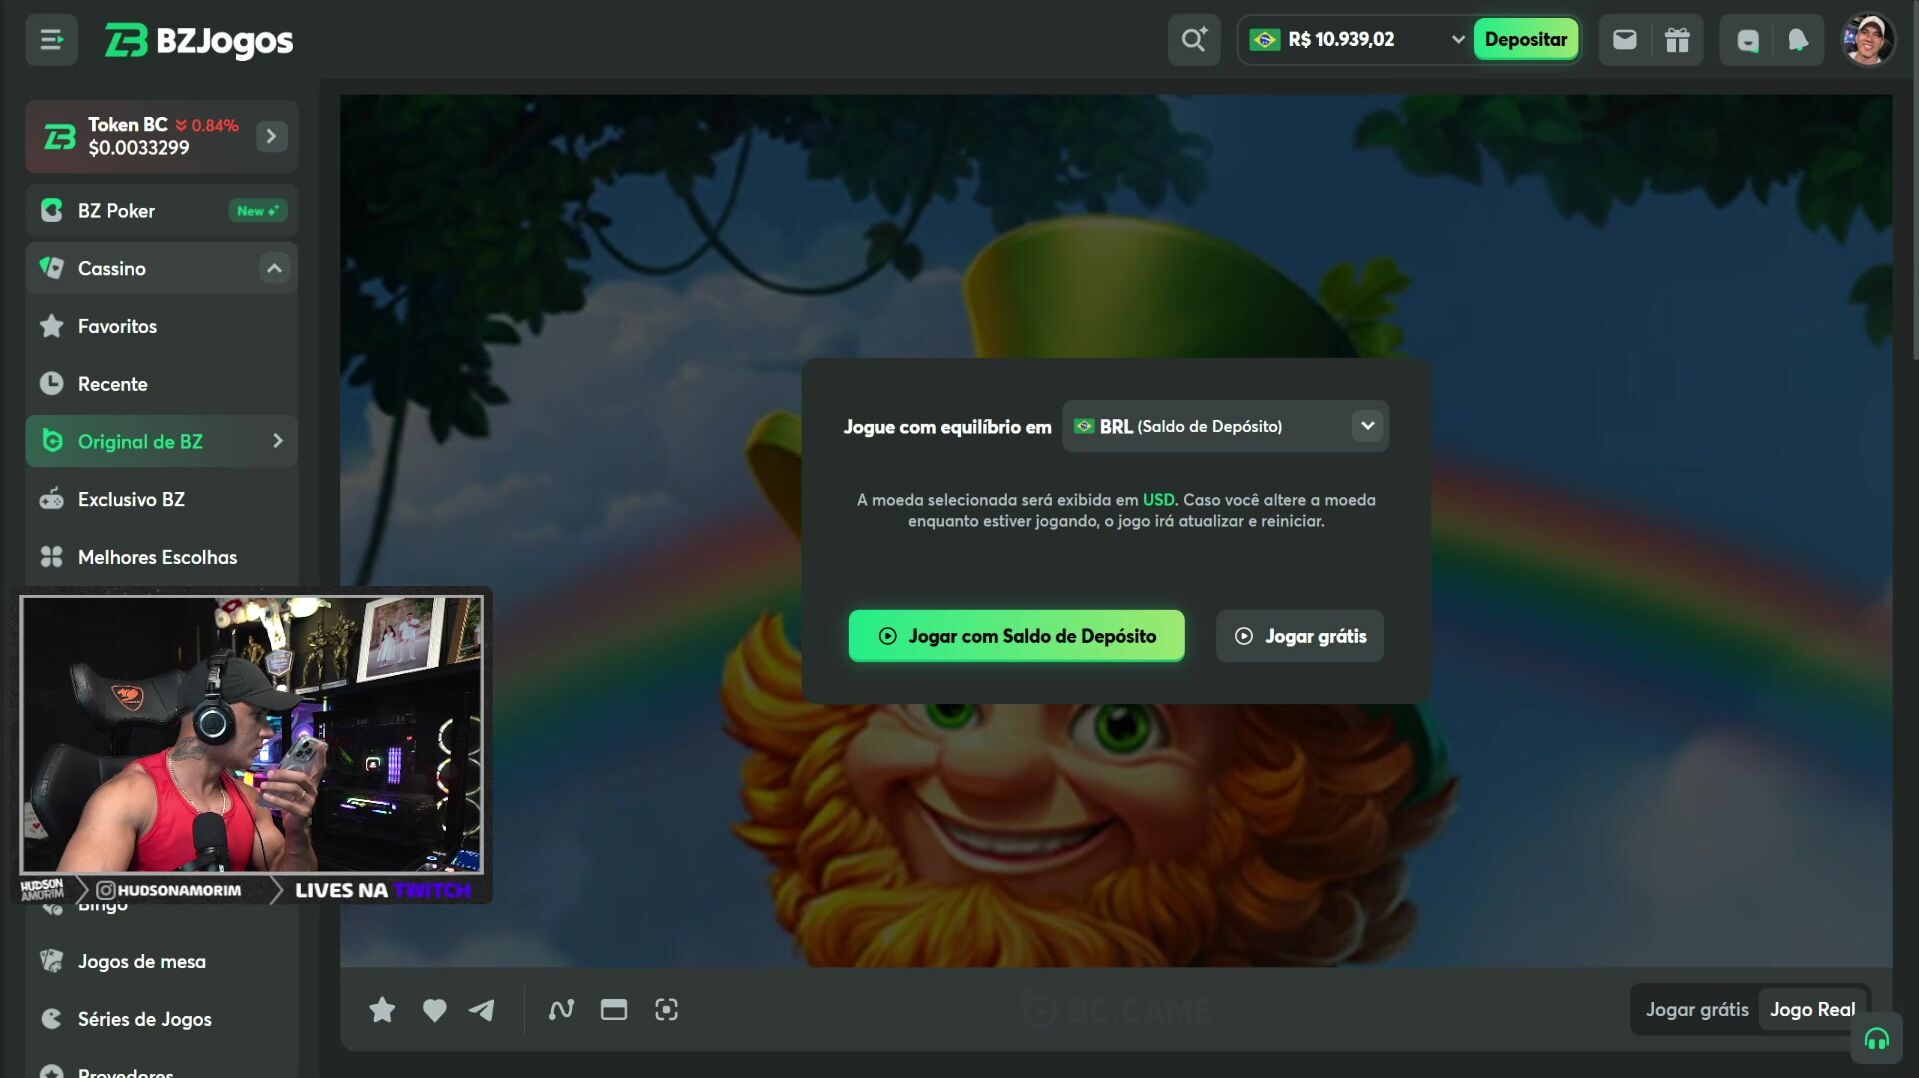Open Recente in the sidebar
Viewport: 1919px width, 1078px height.
tap(161, 384)
